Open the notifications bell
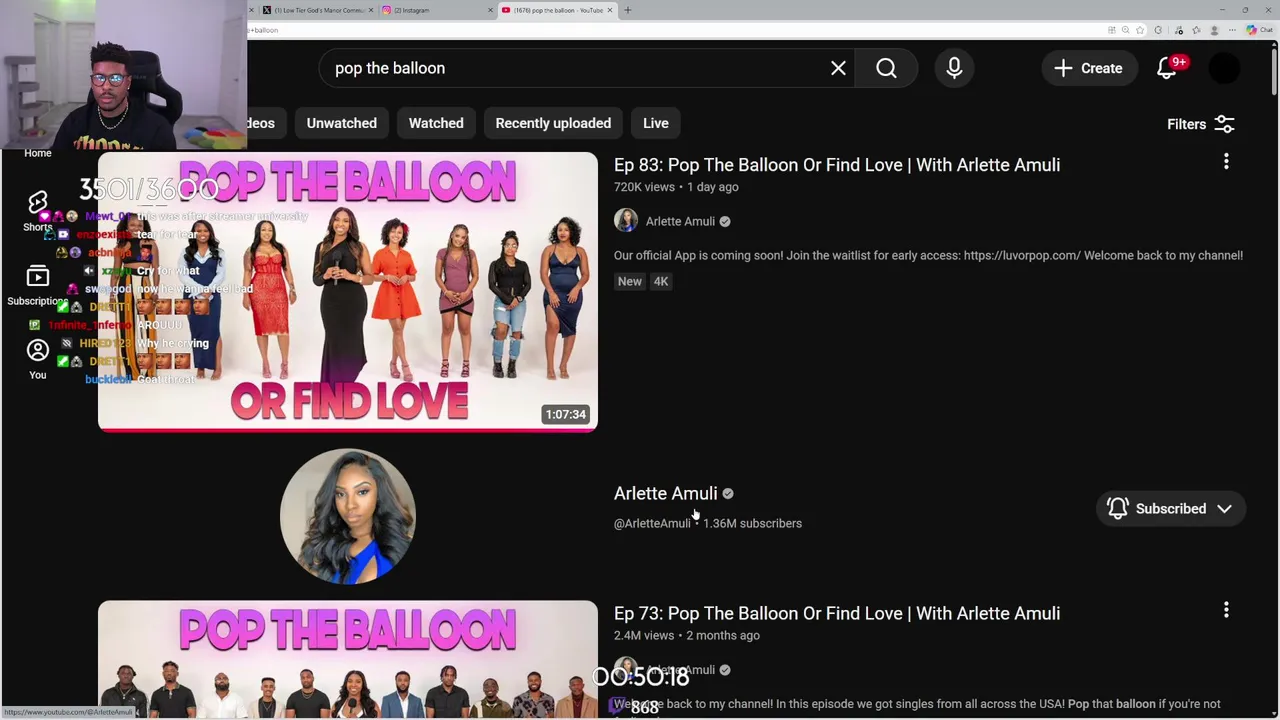1280x720 pixels. 1167,68
